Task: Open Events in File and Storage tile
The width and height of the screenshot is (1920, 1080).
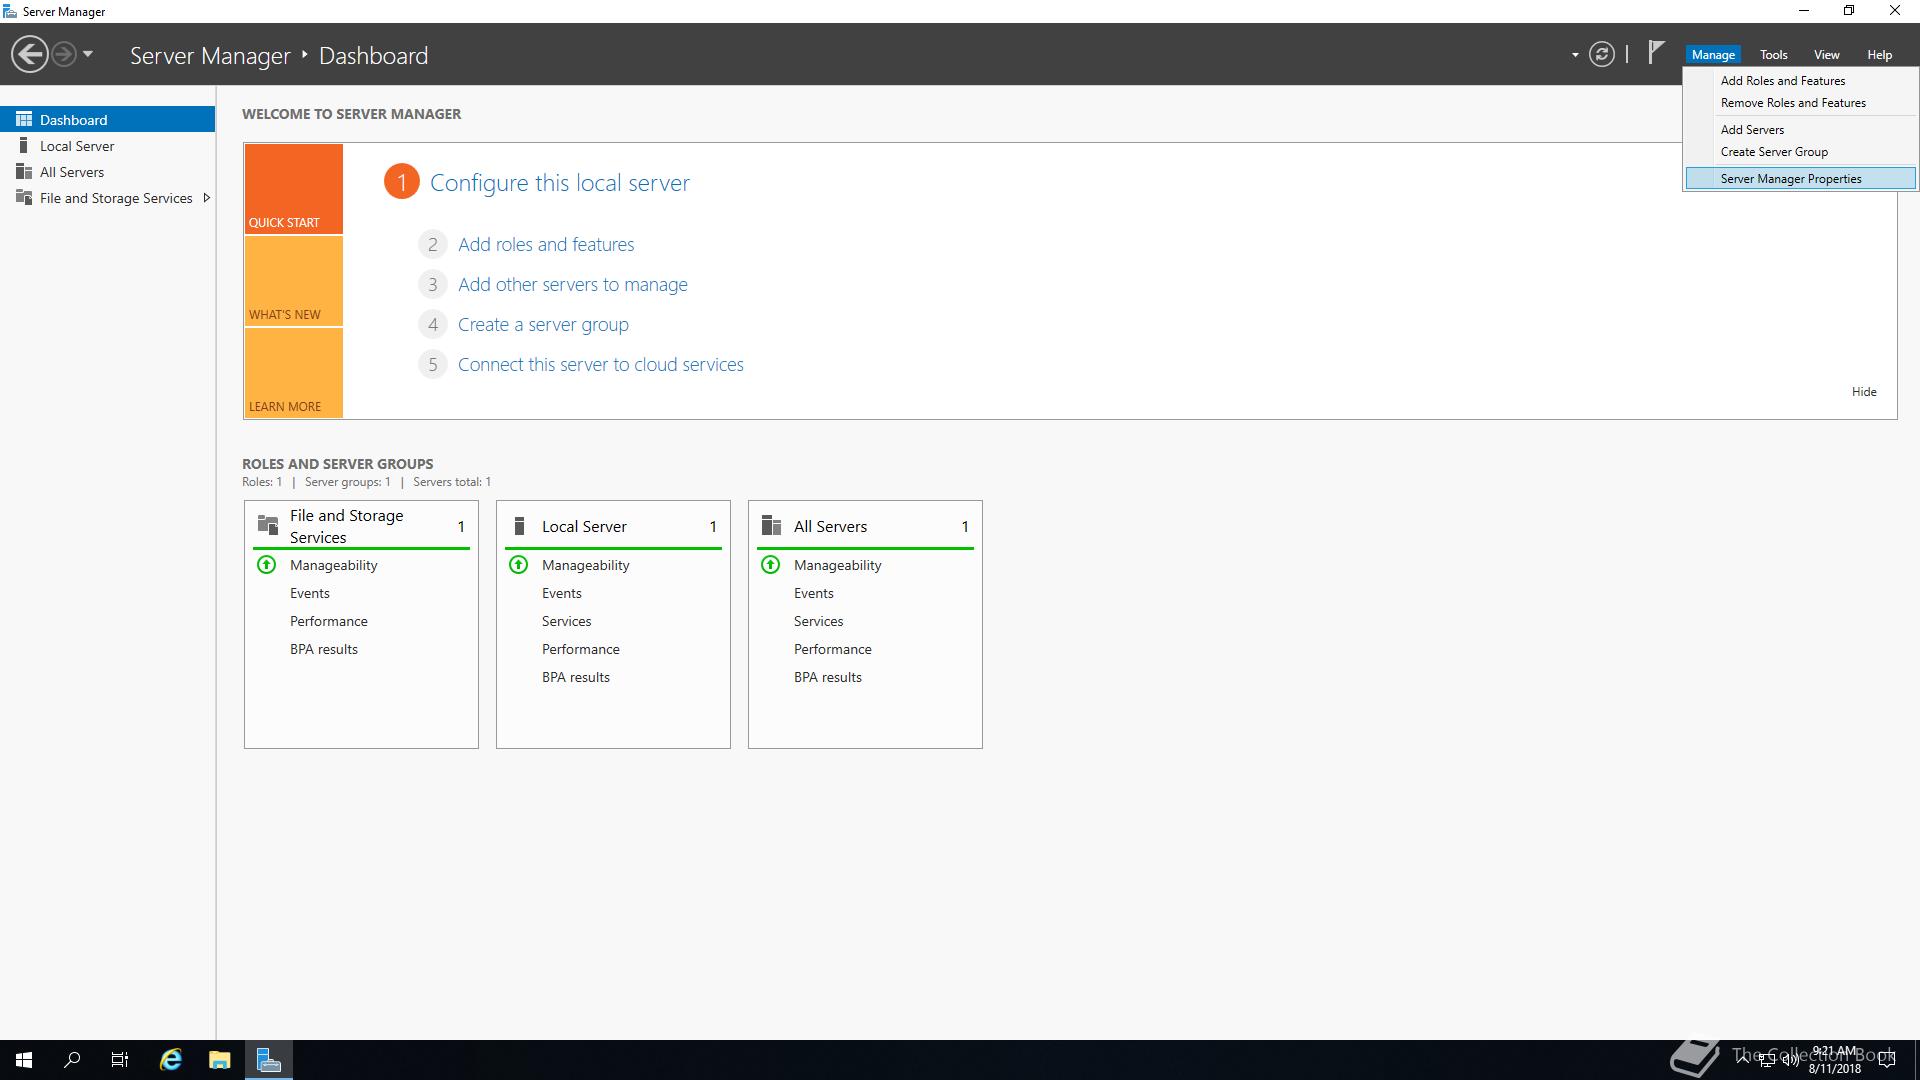Action: tap(310, 593)
